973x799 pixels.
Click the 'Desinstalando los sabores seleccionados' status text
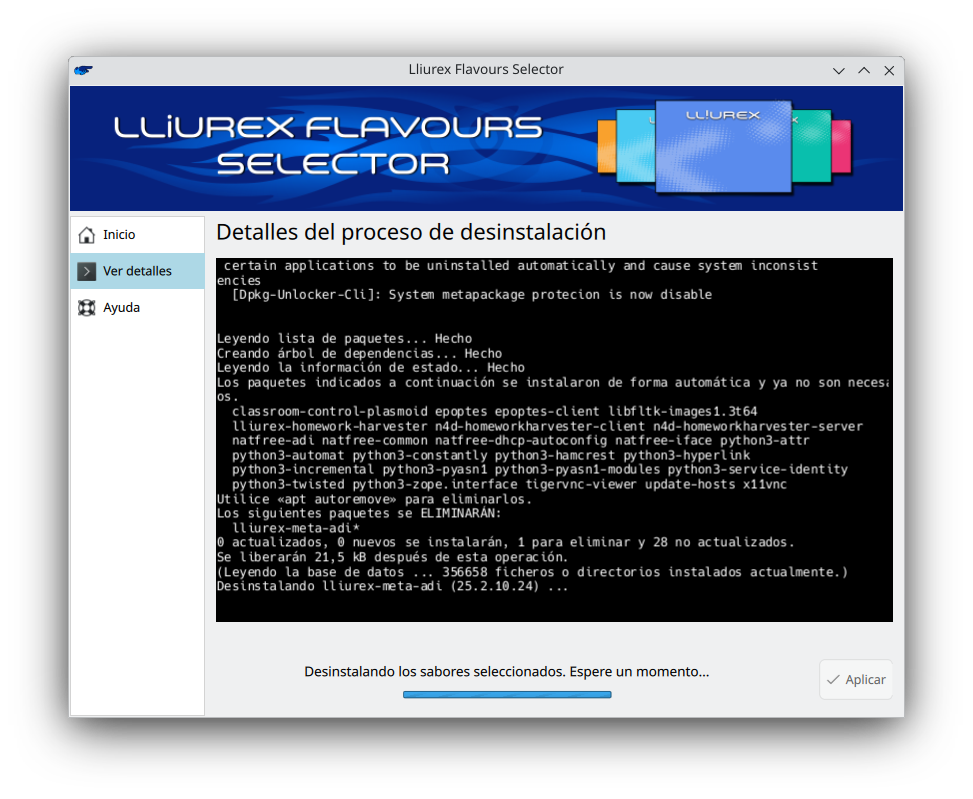pyautogui.click(x=506, y=672)
